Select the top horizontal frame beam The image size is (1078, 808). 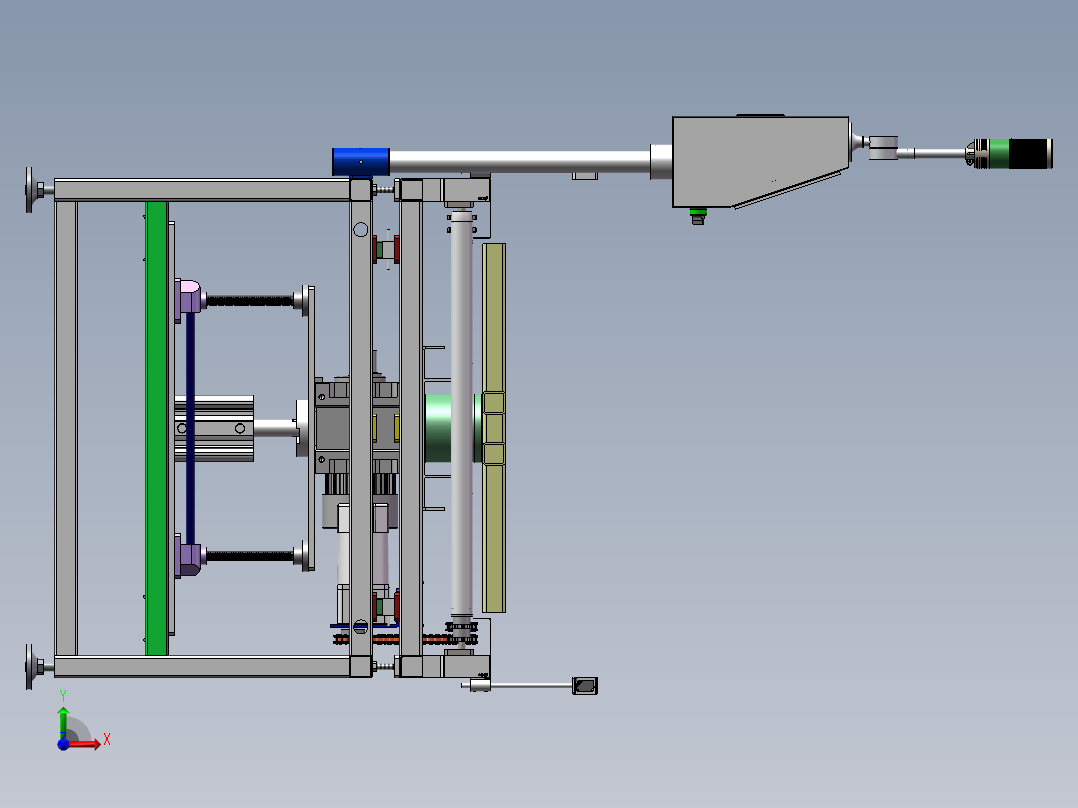click(x=202, y=190)
